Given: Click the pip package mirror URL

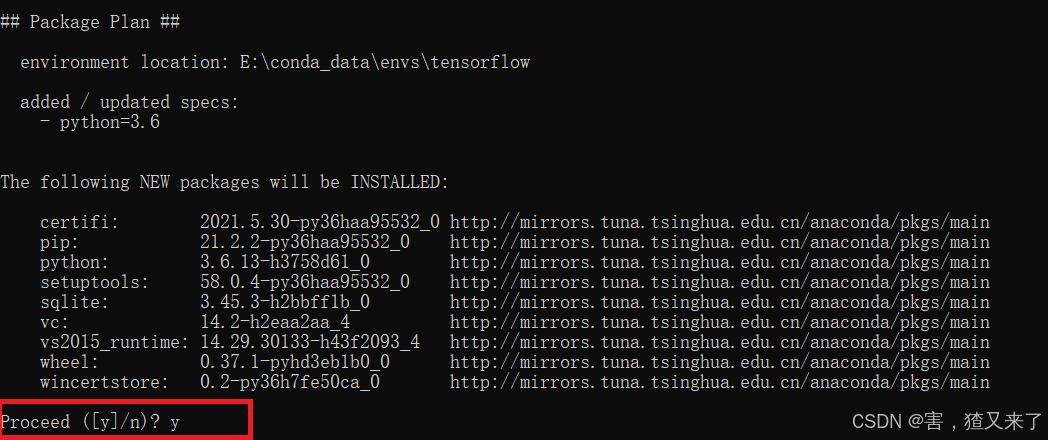Looking at the screenshot, I should coord(719,242).
